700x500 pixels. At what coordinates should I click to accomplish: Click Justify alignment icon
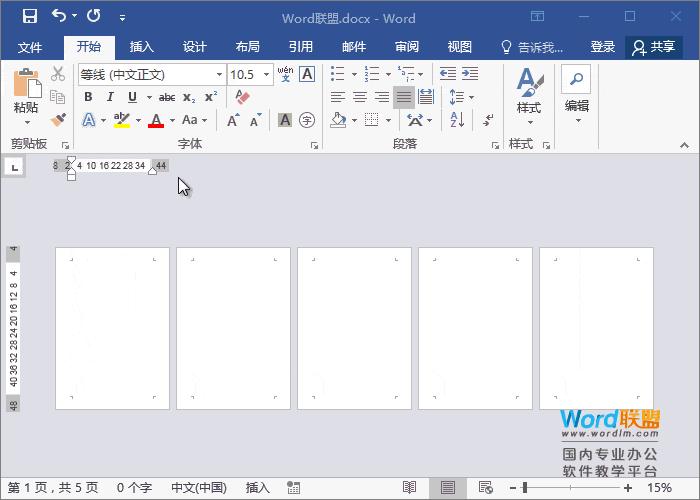pyautogui.click(x=404, y=97)
